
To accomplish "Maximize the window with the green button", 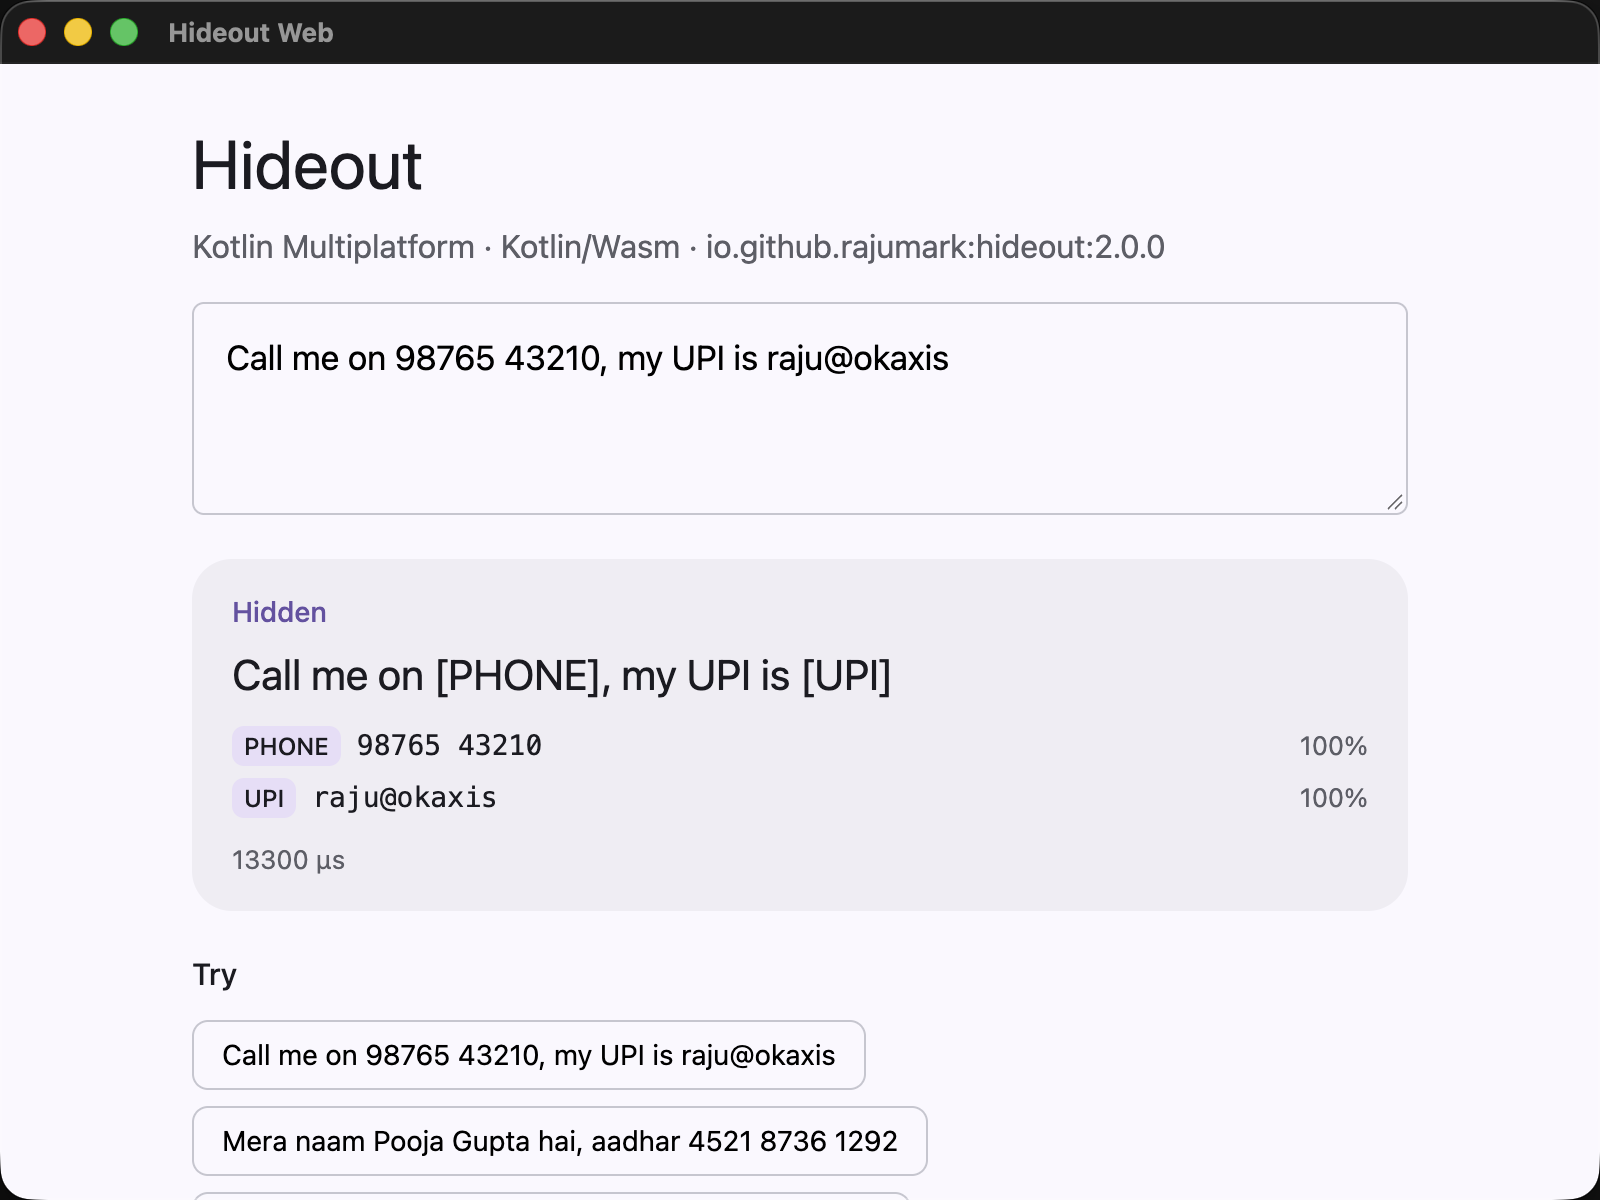I will click(124, 32).
